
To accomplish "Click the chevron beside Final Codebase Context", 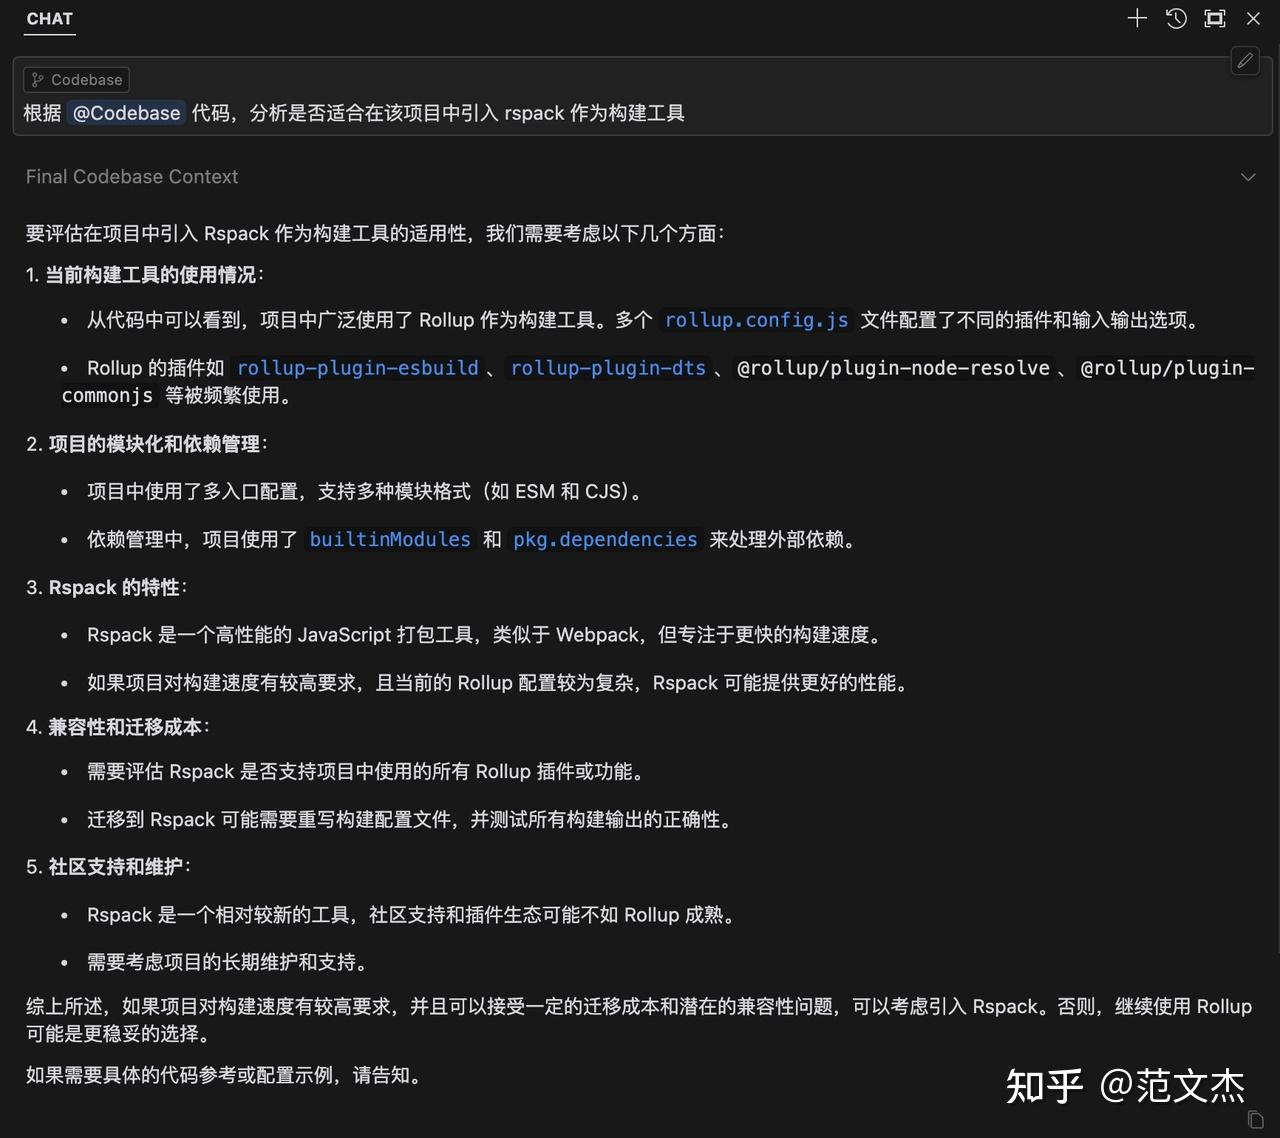I will click(x=1248, y=177).
